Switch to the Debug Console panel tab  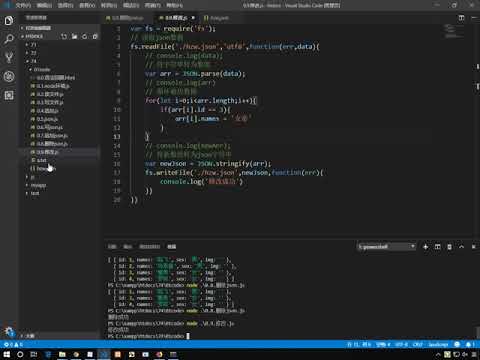point(150,247)
